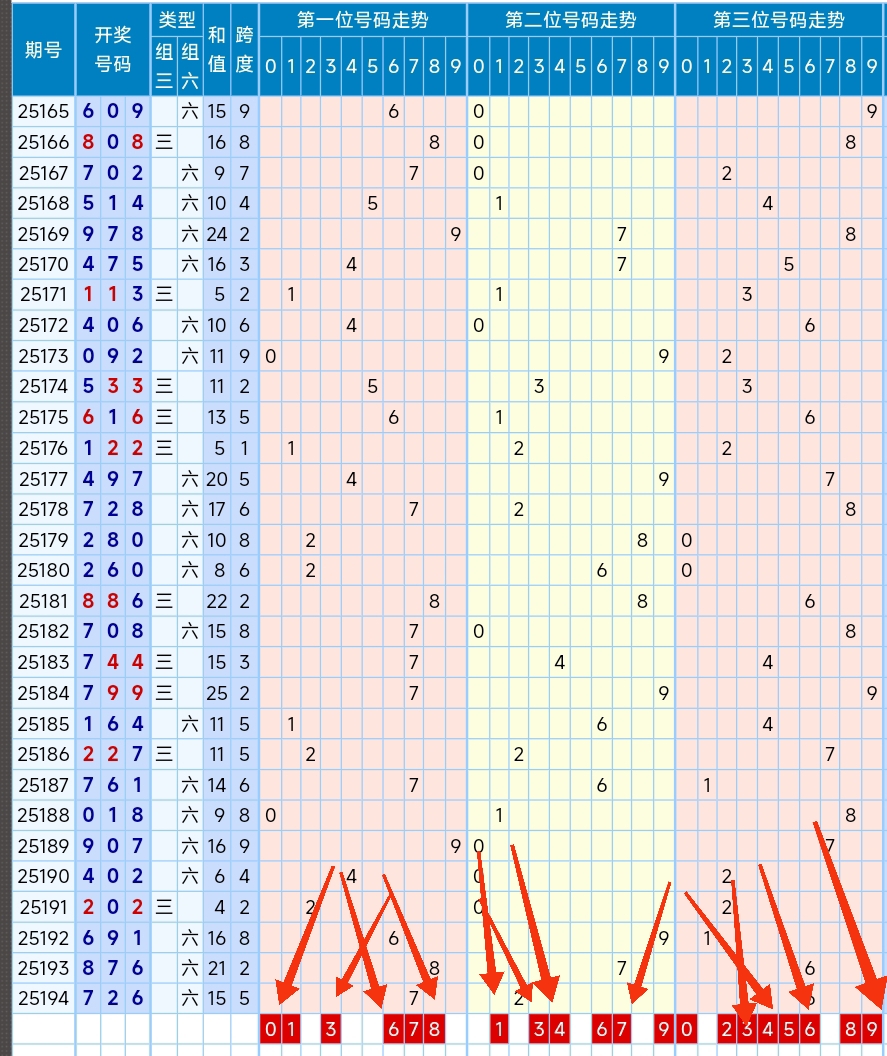Select red prediction cell 0 under third position
The height and width of the screenshot is (1056, 887).
click(x=686, y=1029)
